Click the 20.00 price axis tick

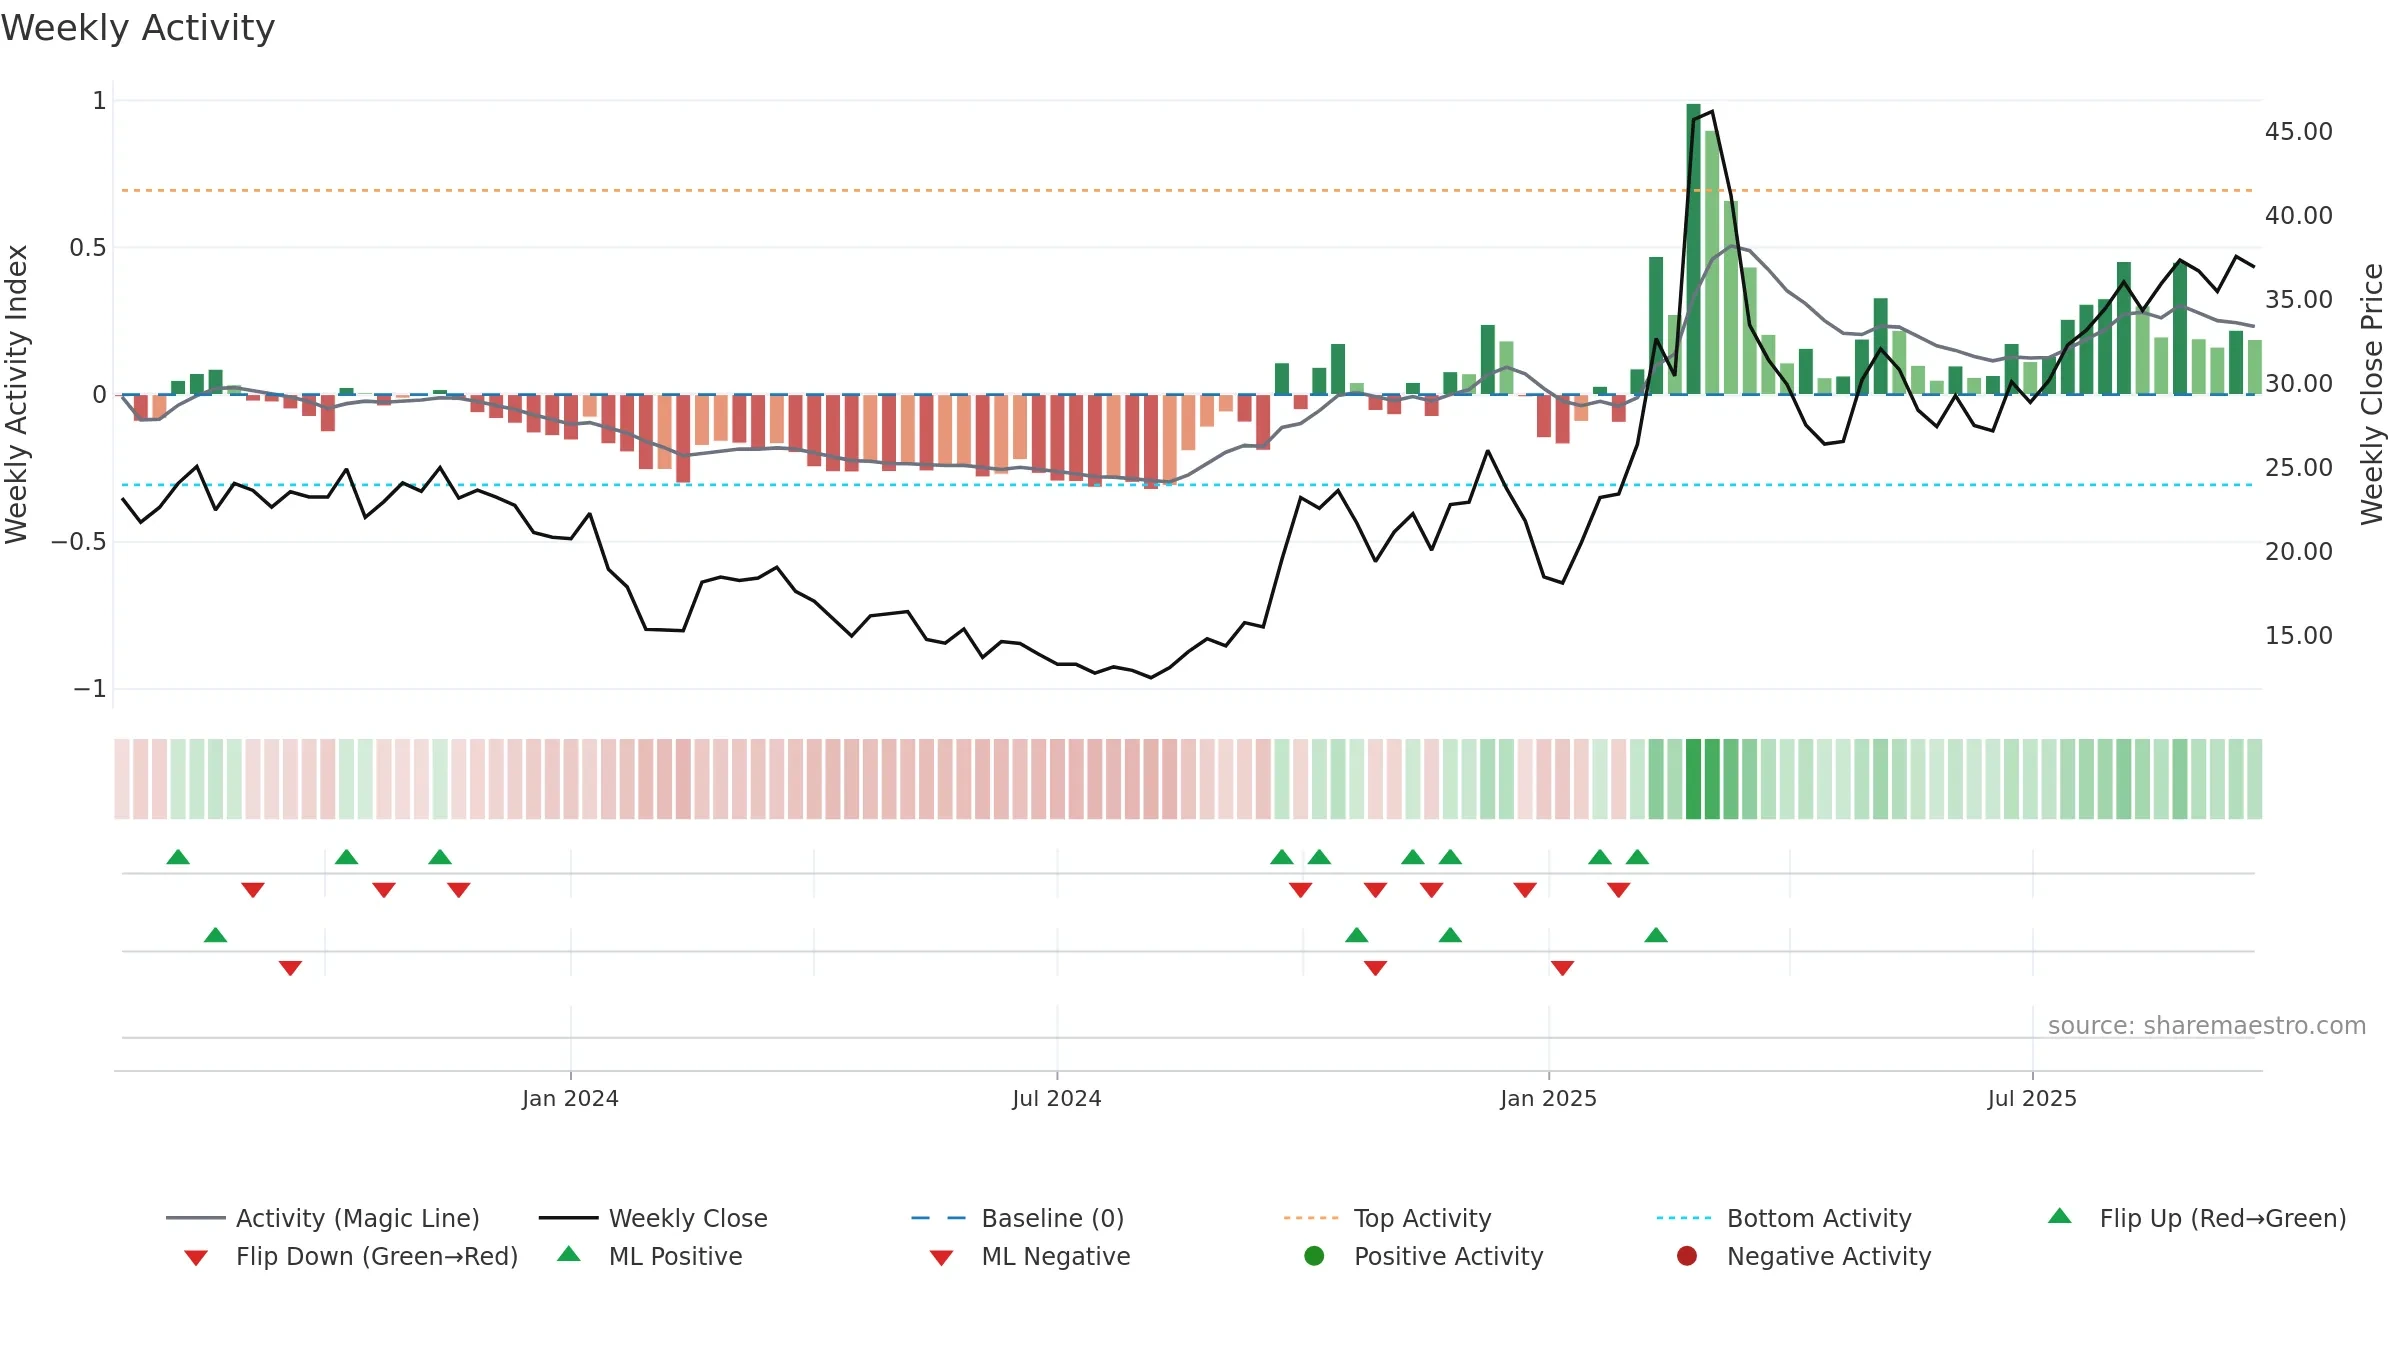click(x=2299, y=552)
